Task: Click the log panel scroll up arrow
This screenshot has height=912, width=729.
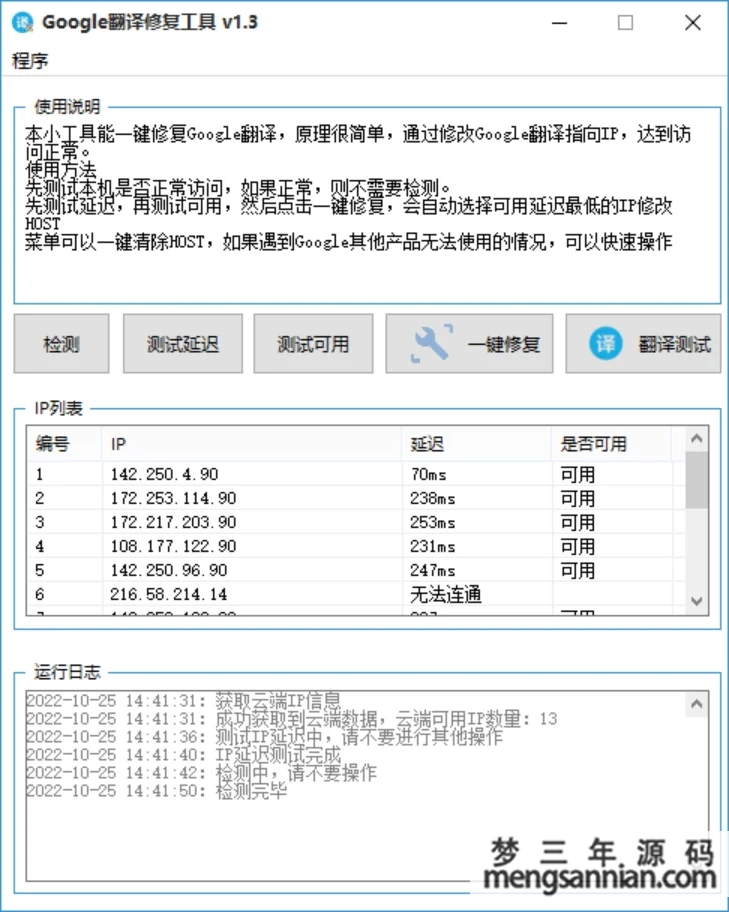Action: (x=696, y=704)
